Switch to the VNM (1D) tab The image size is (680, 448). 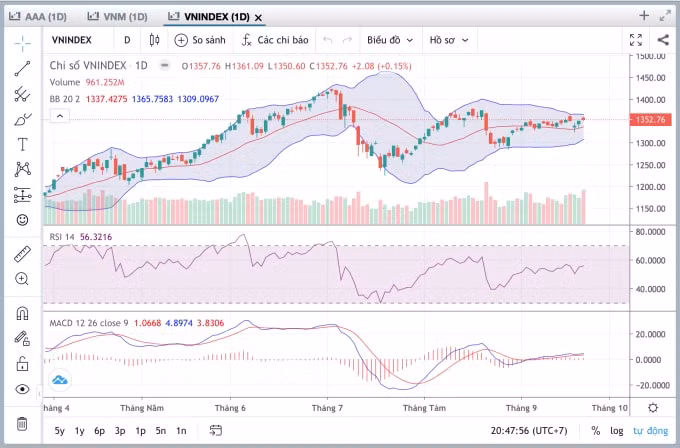click(118, 17)
